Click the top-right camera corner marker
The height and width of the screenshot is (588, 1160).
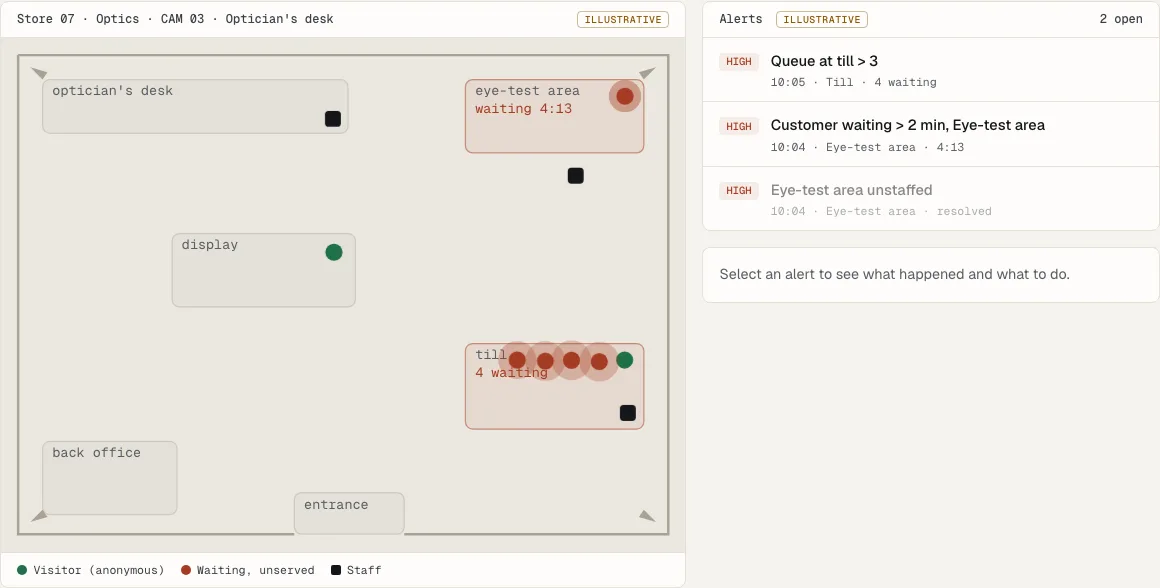(647, 72)
